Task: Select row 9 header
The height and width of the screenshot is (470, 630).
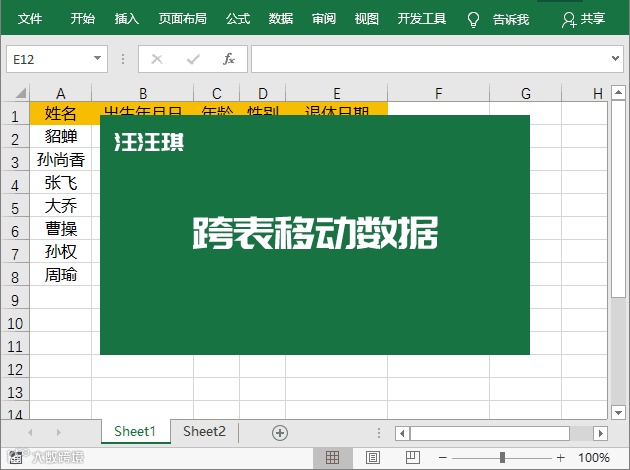Action: tap(15, 300)
